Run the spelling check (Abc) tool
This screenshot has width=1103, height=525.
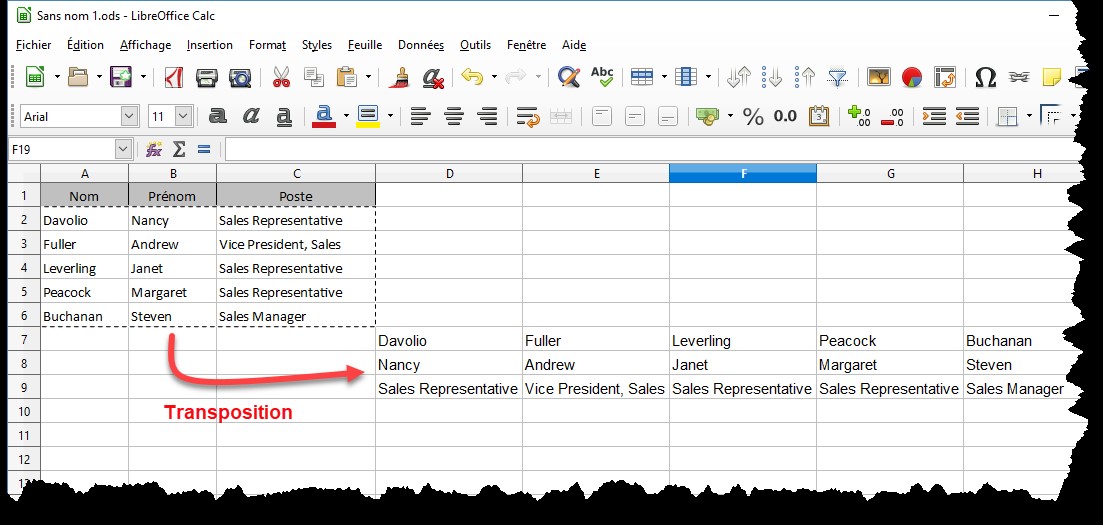pyautogui.click(x=602, y=78)
